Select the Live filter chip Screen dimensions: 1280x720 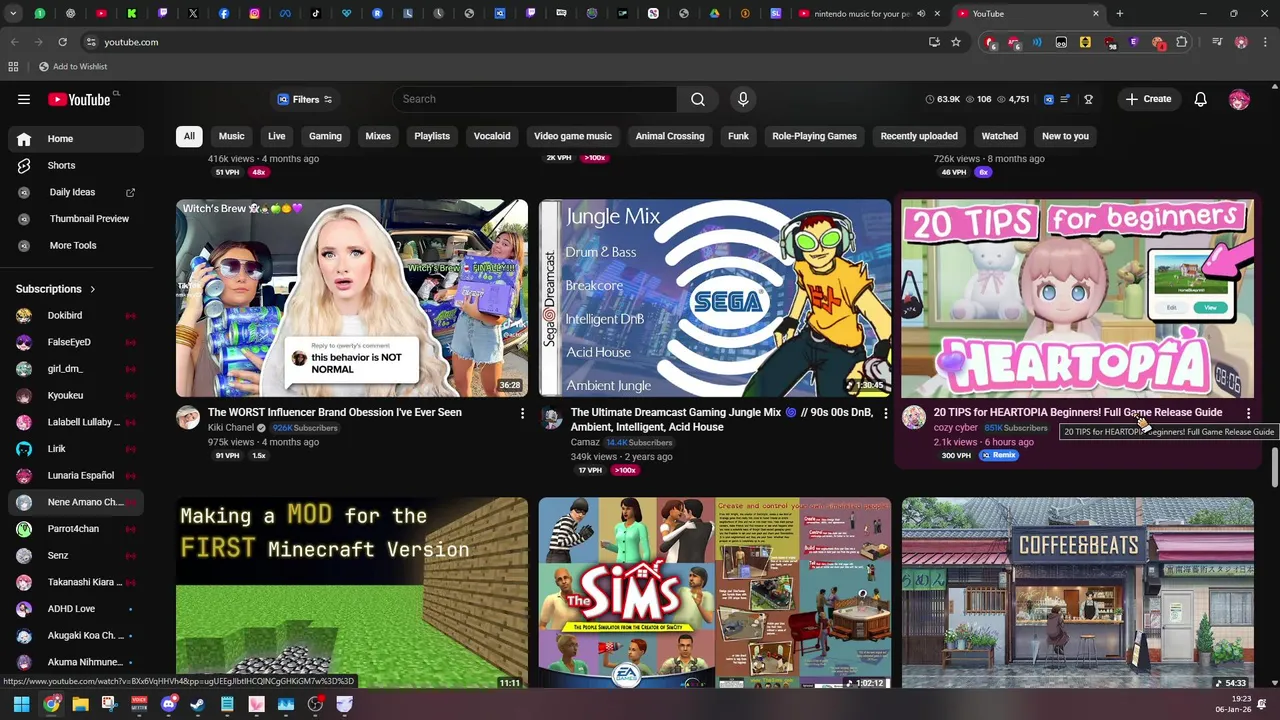tap(276, 136)
